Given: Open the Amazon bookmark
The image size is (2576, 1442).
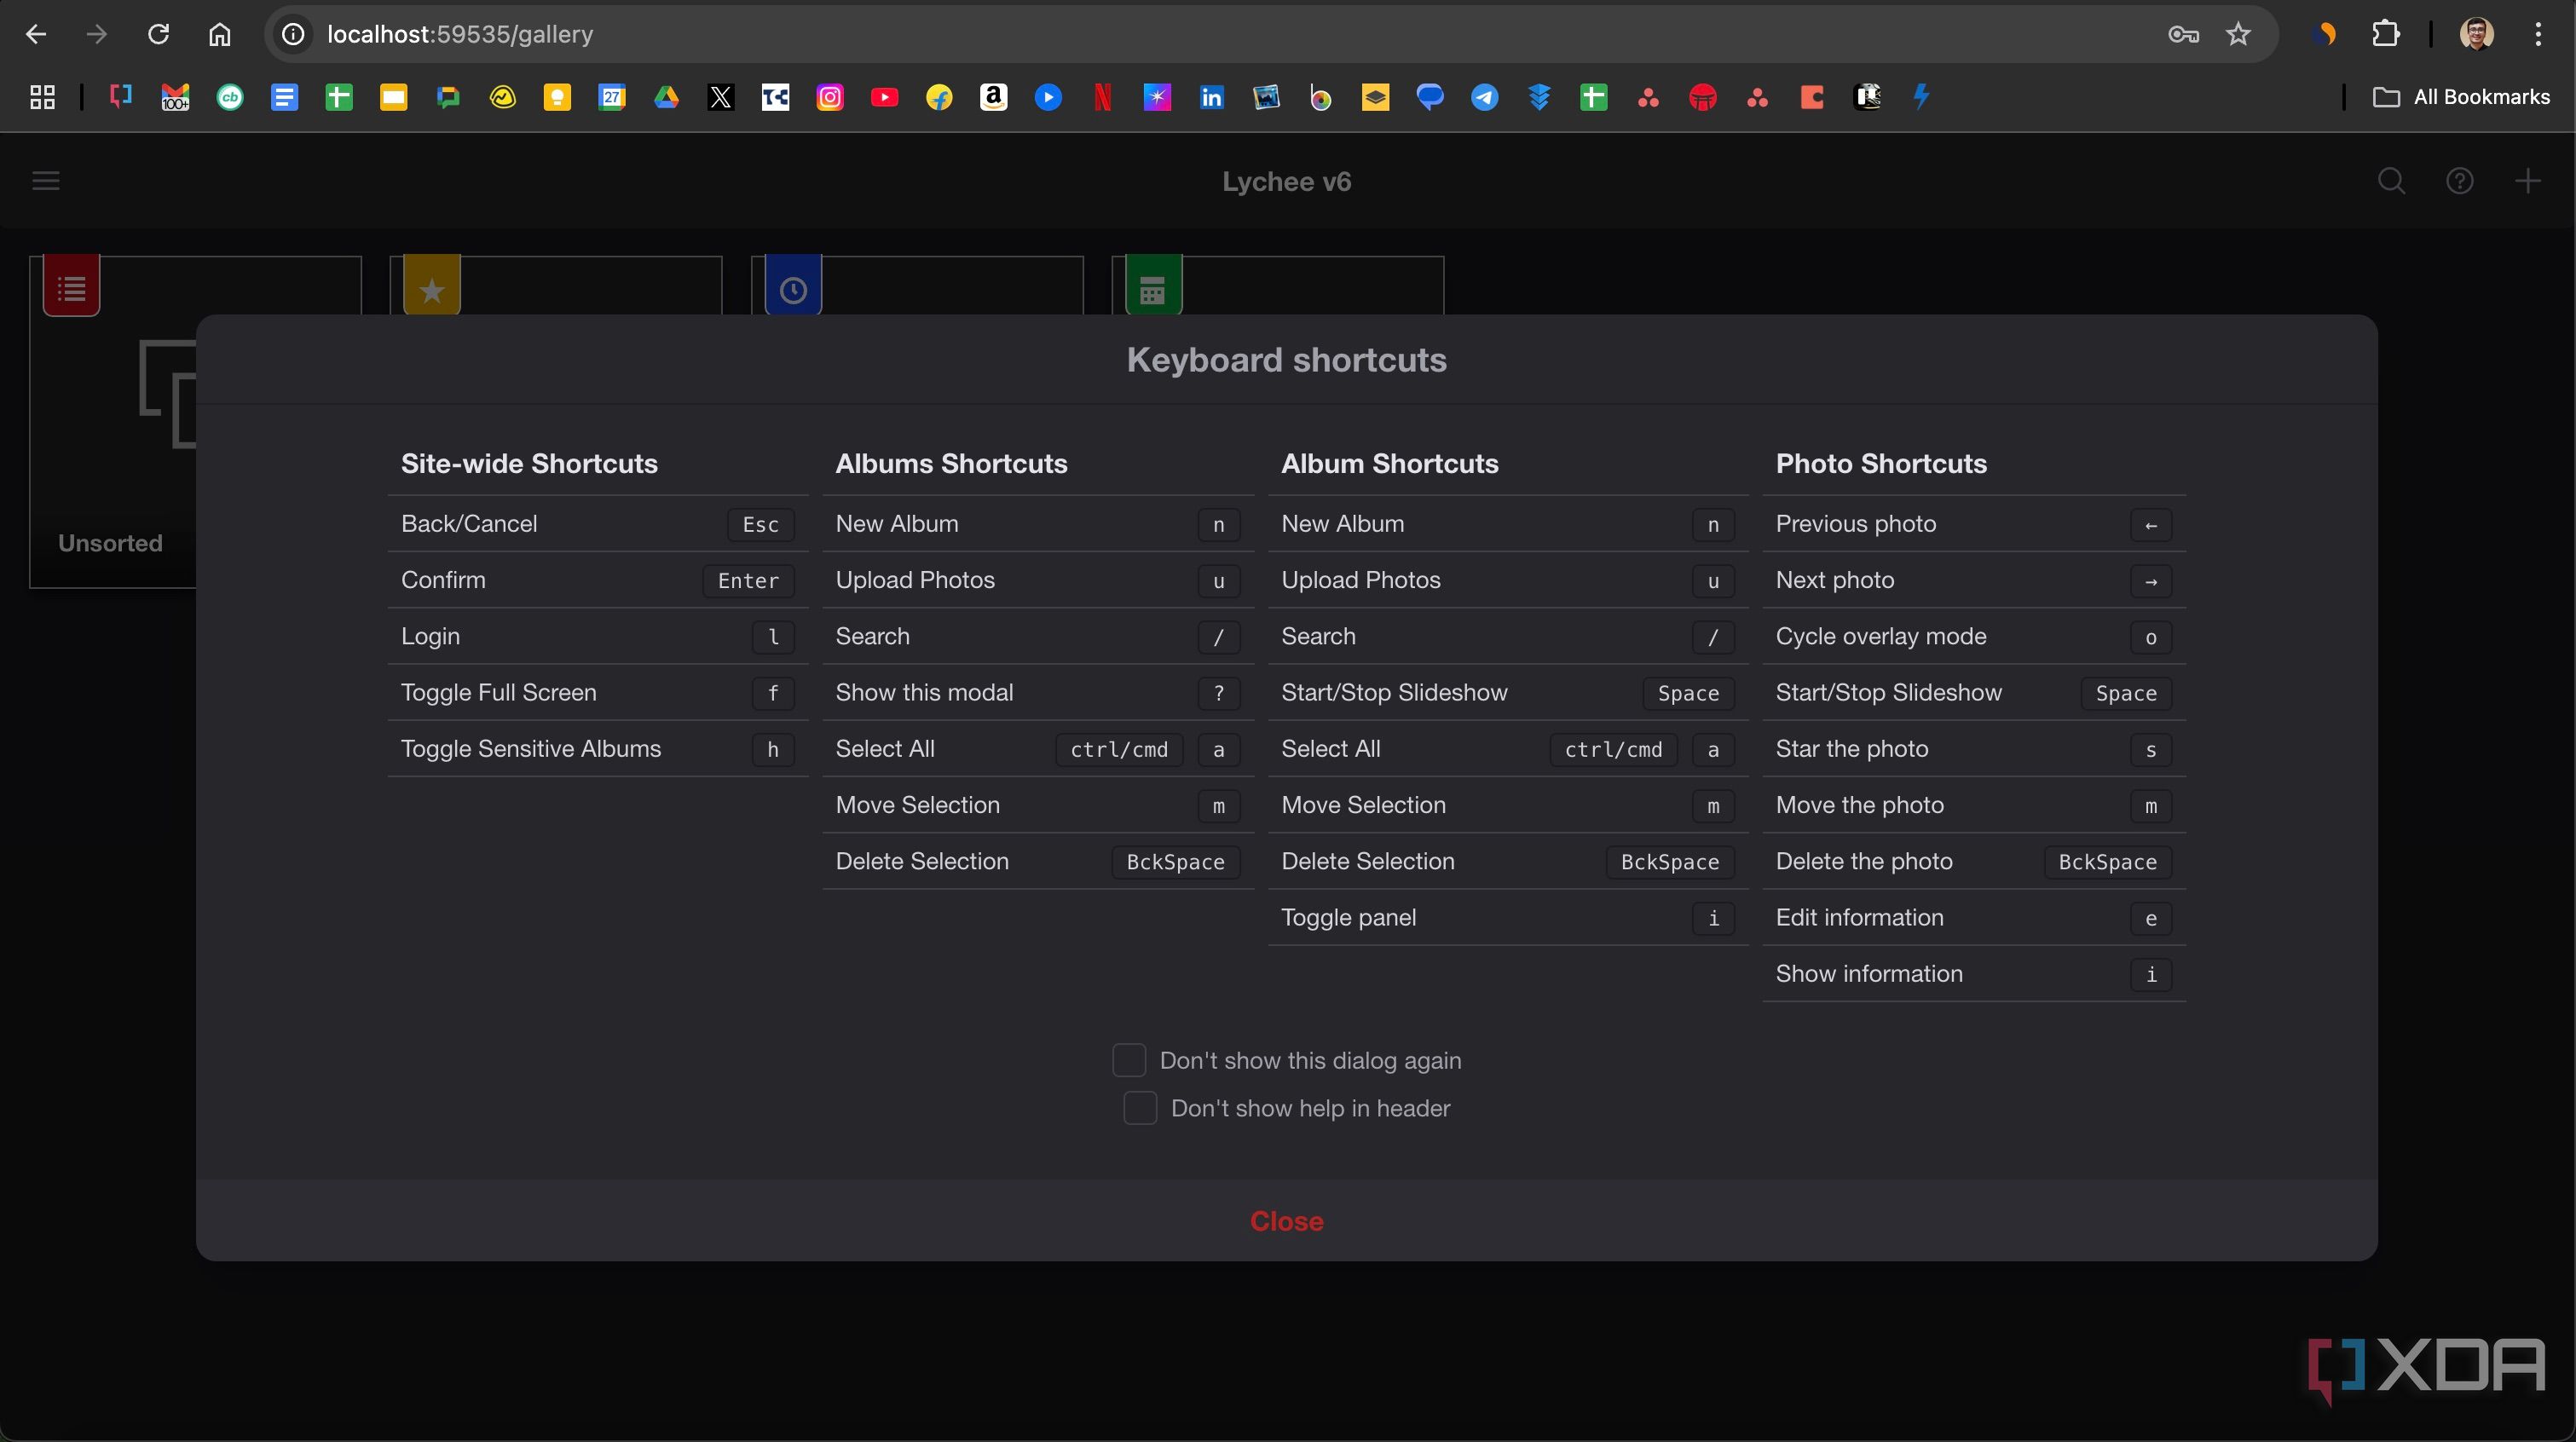Looking at the screenshot, I should (993, 97).
